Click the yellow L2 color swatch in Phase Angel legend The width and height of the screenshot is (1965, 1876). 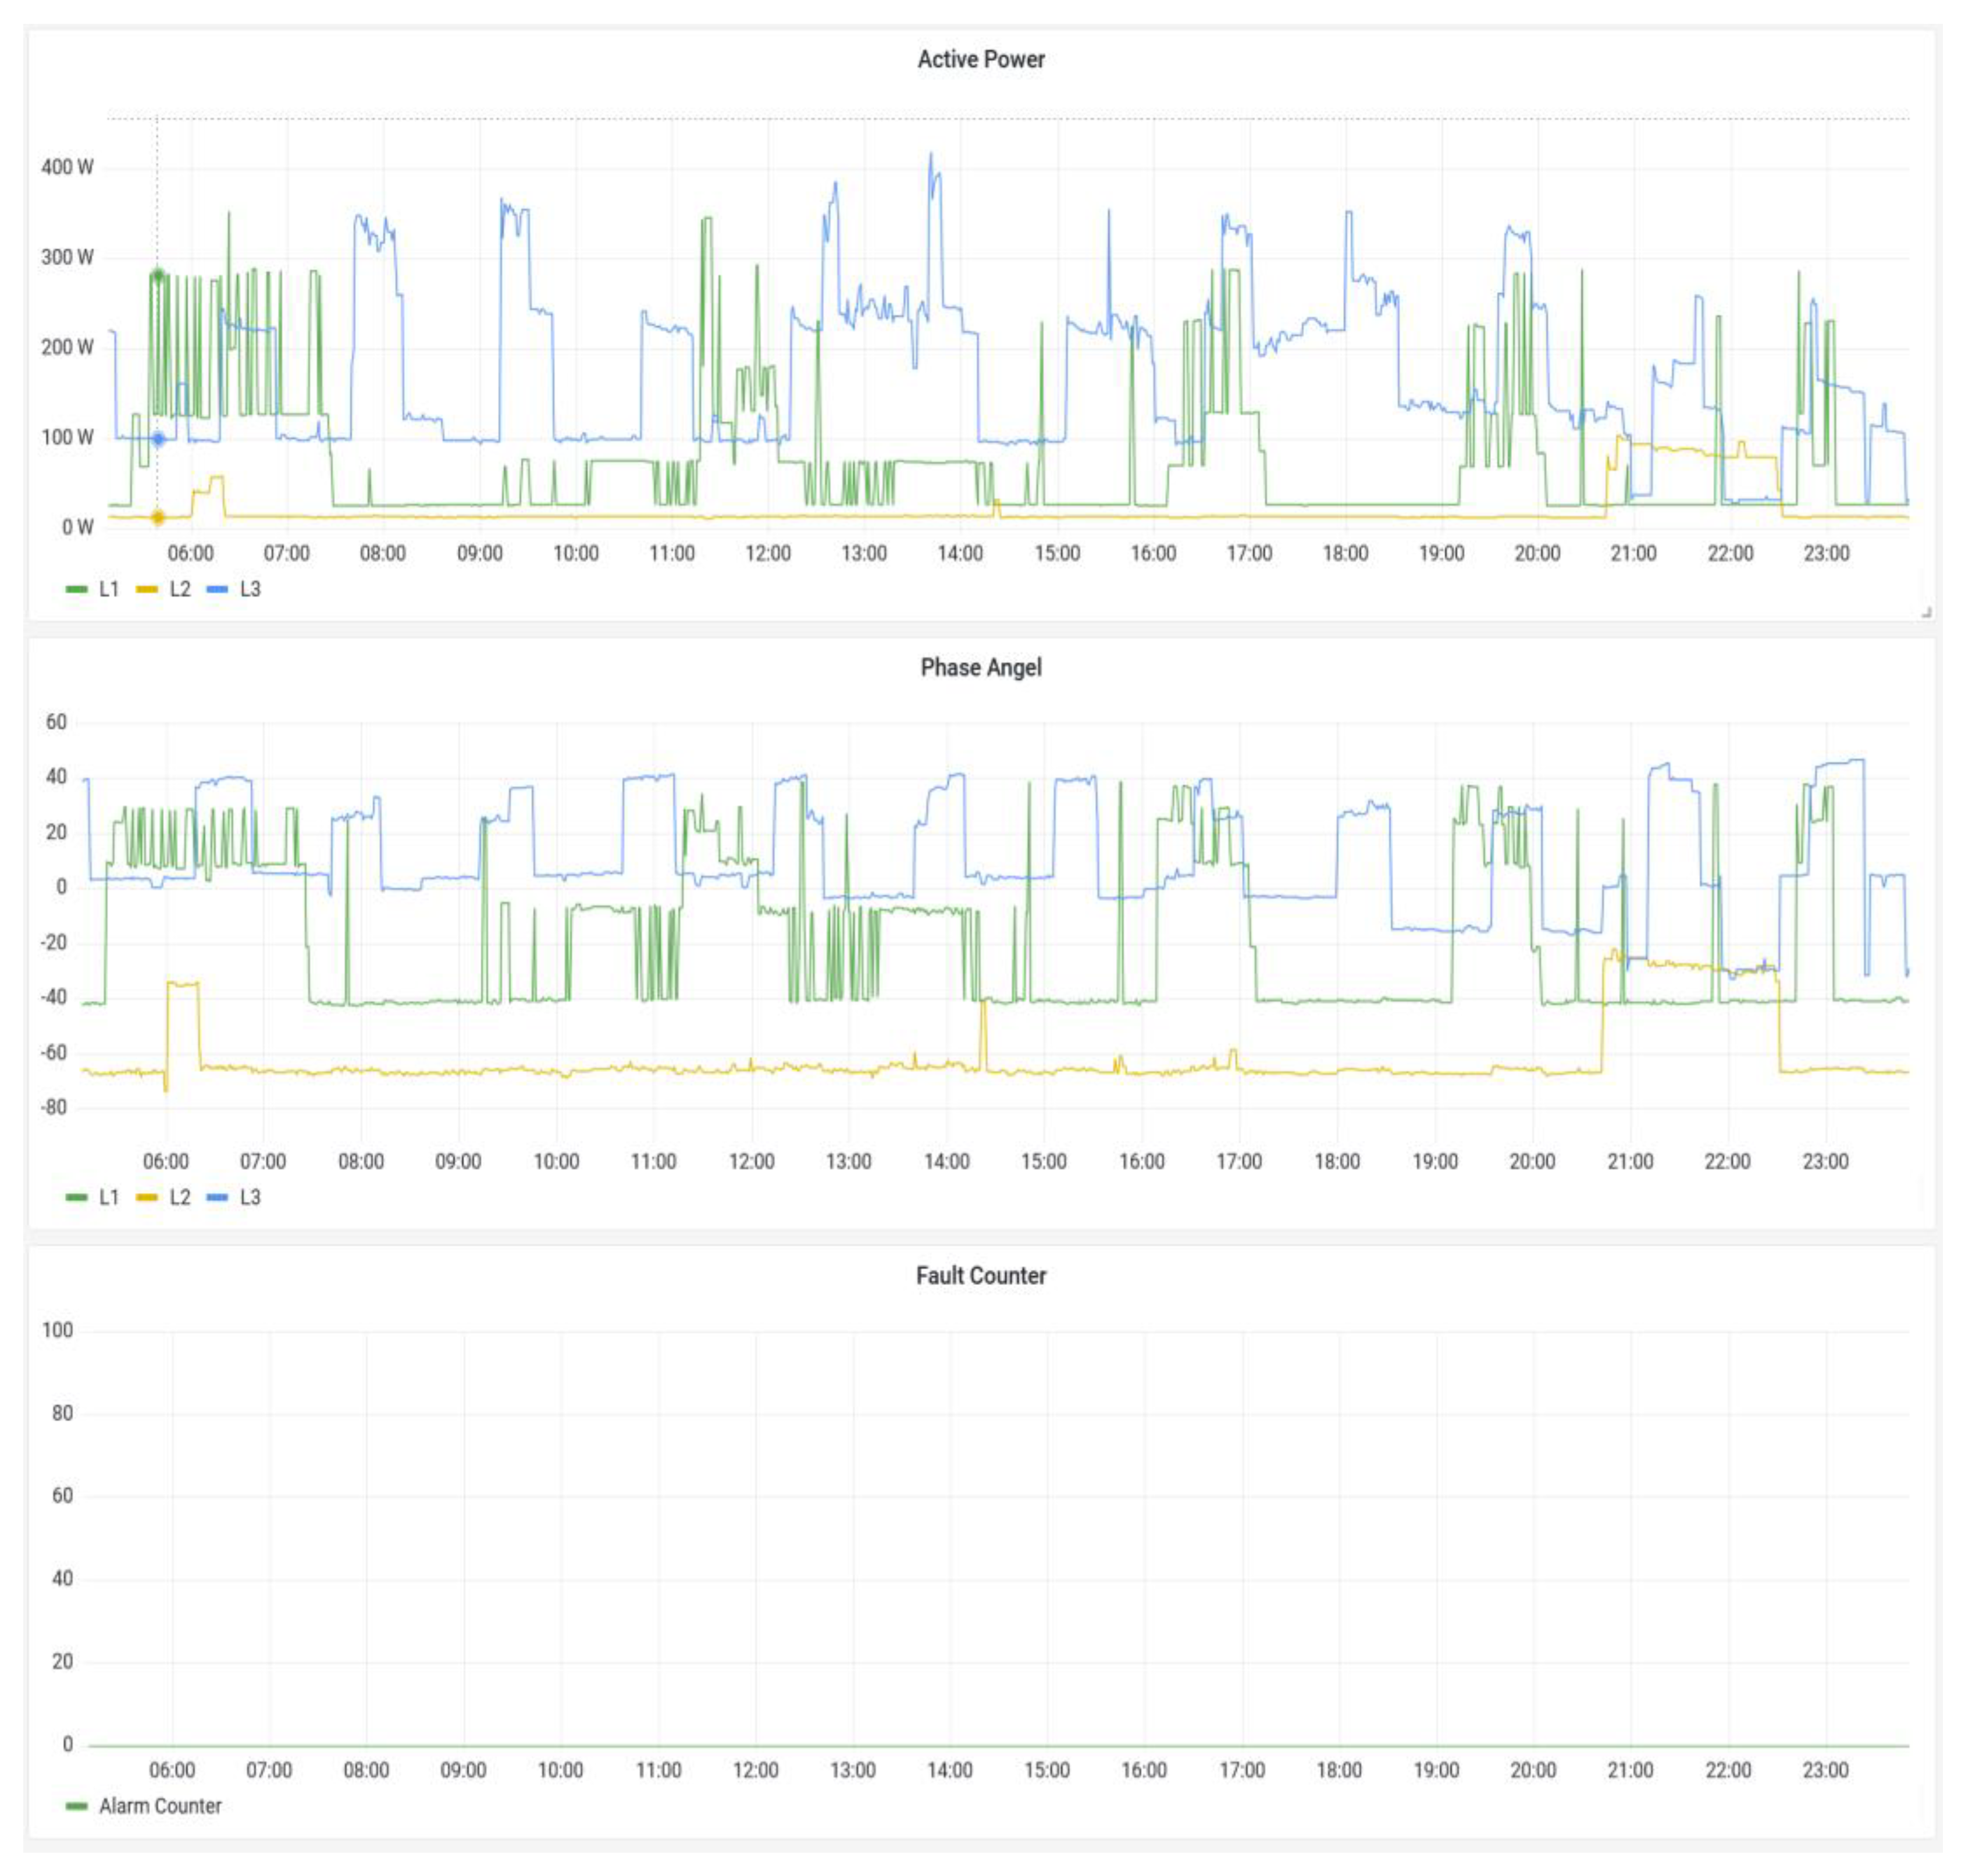coord(147,1197)
